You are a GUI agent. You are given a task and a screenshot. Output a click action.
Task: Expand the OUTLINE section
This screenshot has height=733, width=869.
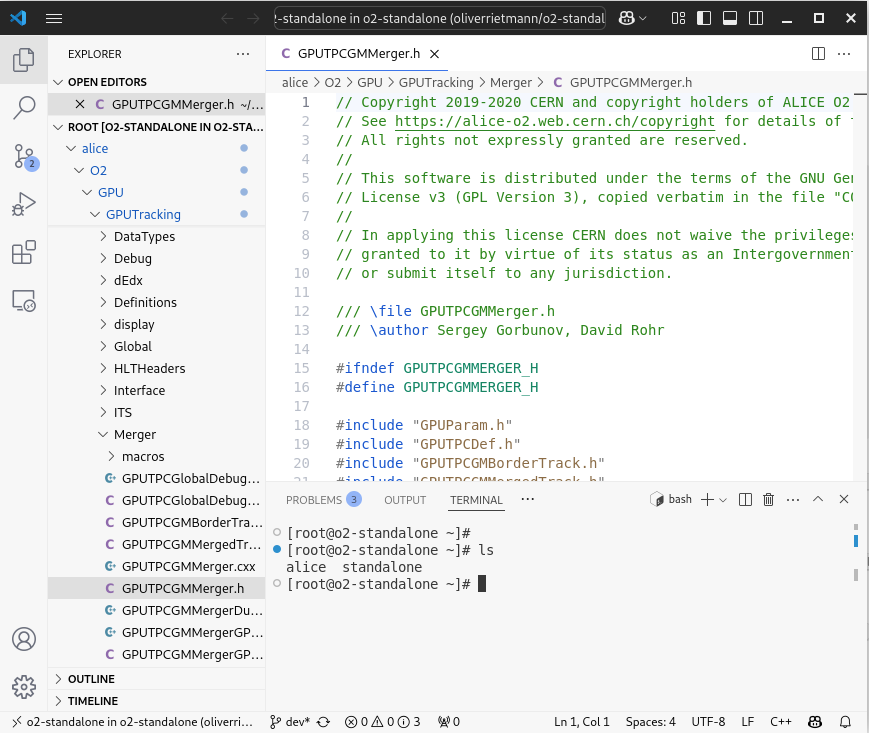click(x=91, y=679)
